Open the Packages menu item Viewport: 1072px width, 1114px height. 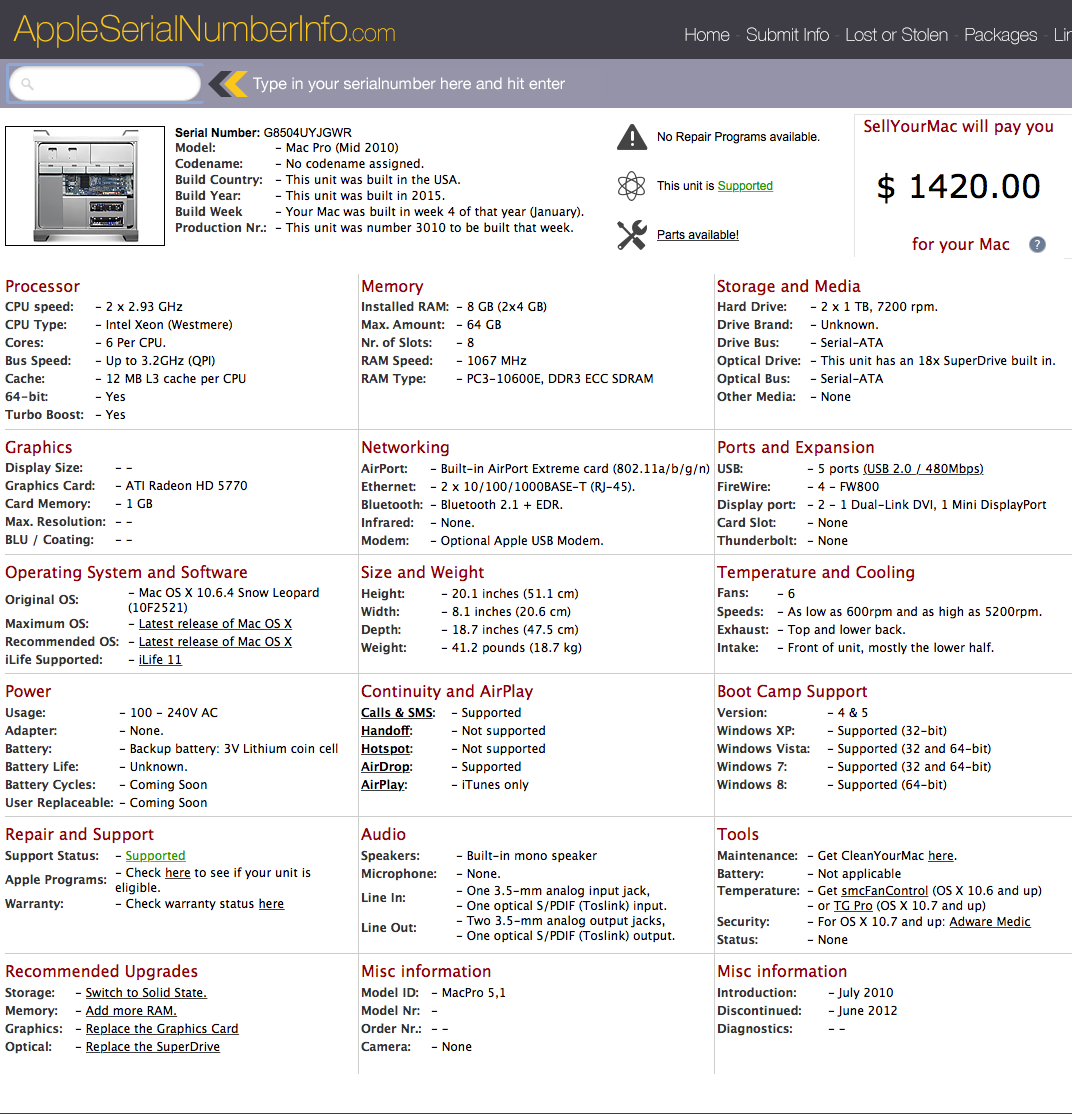pyautogui.click(x=1000, y=35)
